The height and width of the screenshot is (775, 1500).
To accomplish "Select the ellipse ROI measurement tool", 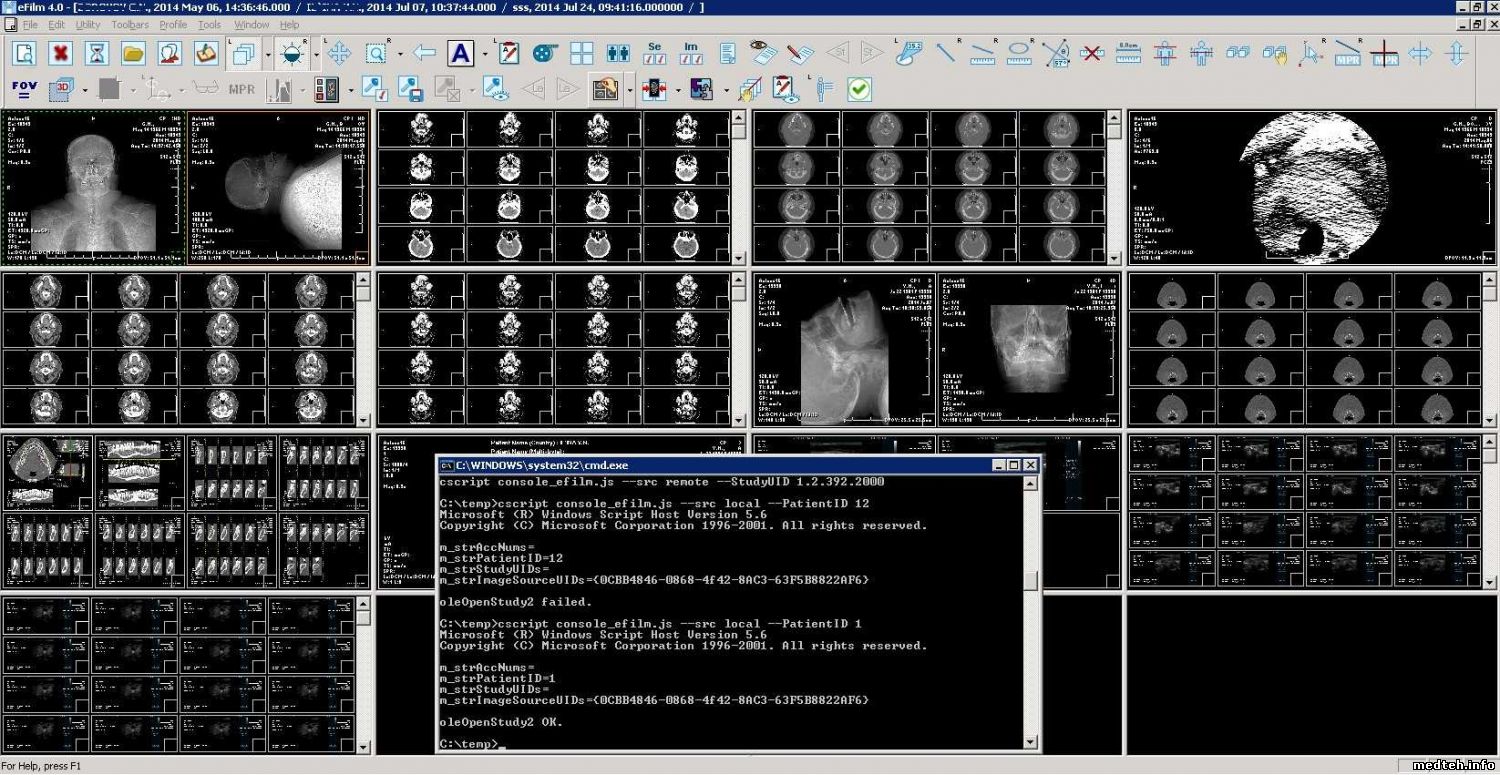I will [x=1019, y=53].
